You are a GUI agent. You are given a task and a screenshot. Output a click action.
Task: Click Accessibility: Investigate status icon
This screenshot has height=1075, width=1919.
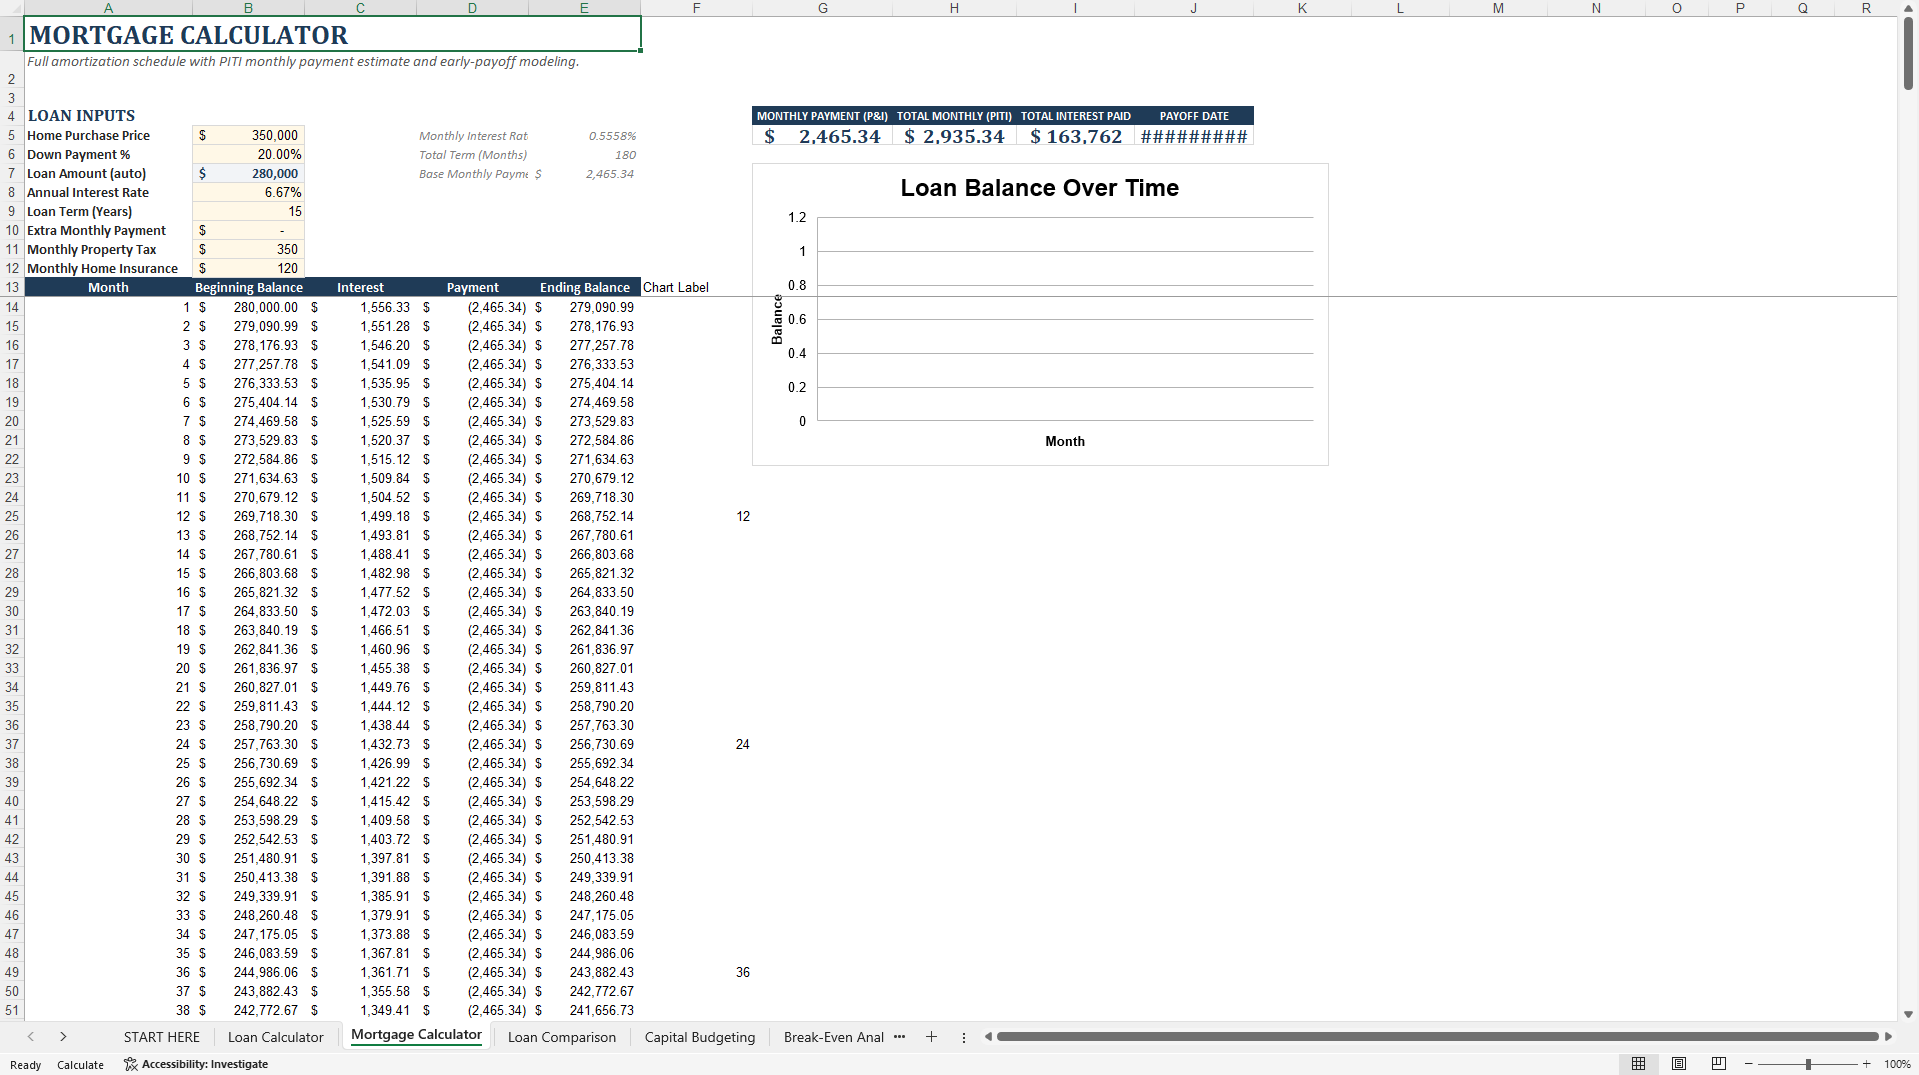pyautogui.click(x=196, y=1064)
